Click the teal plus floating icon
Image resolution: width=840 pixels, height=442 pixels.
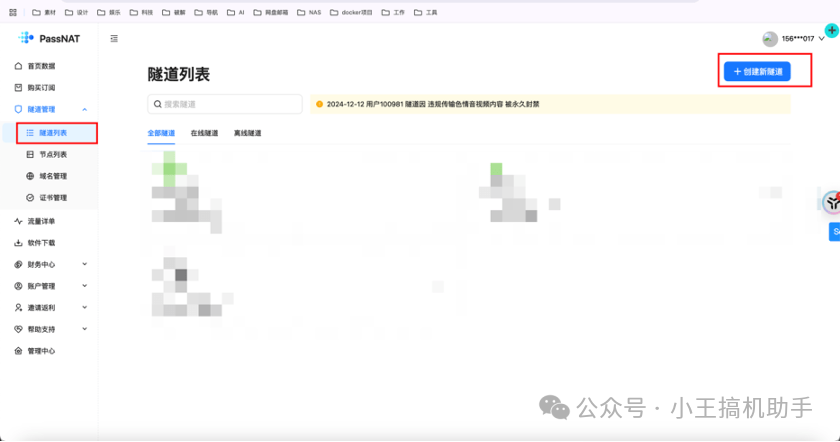(831, 32)
